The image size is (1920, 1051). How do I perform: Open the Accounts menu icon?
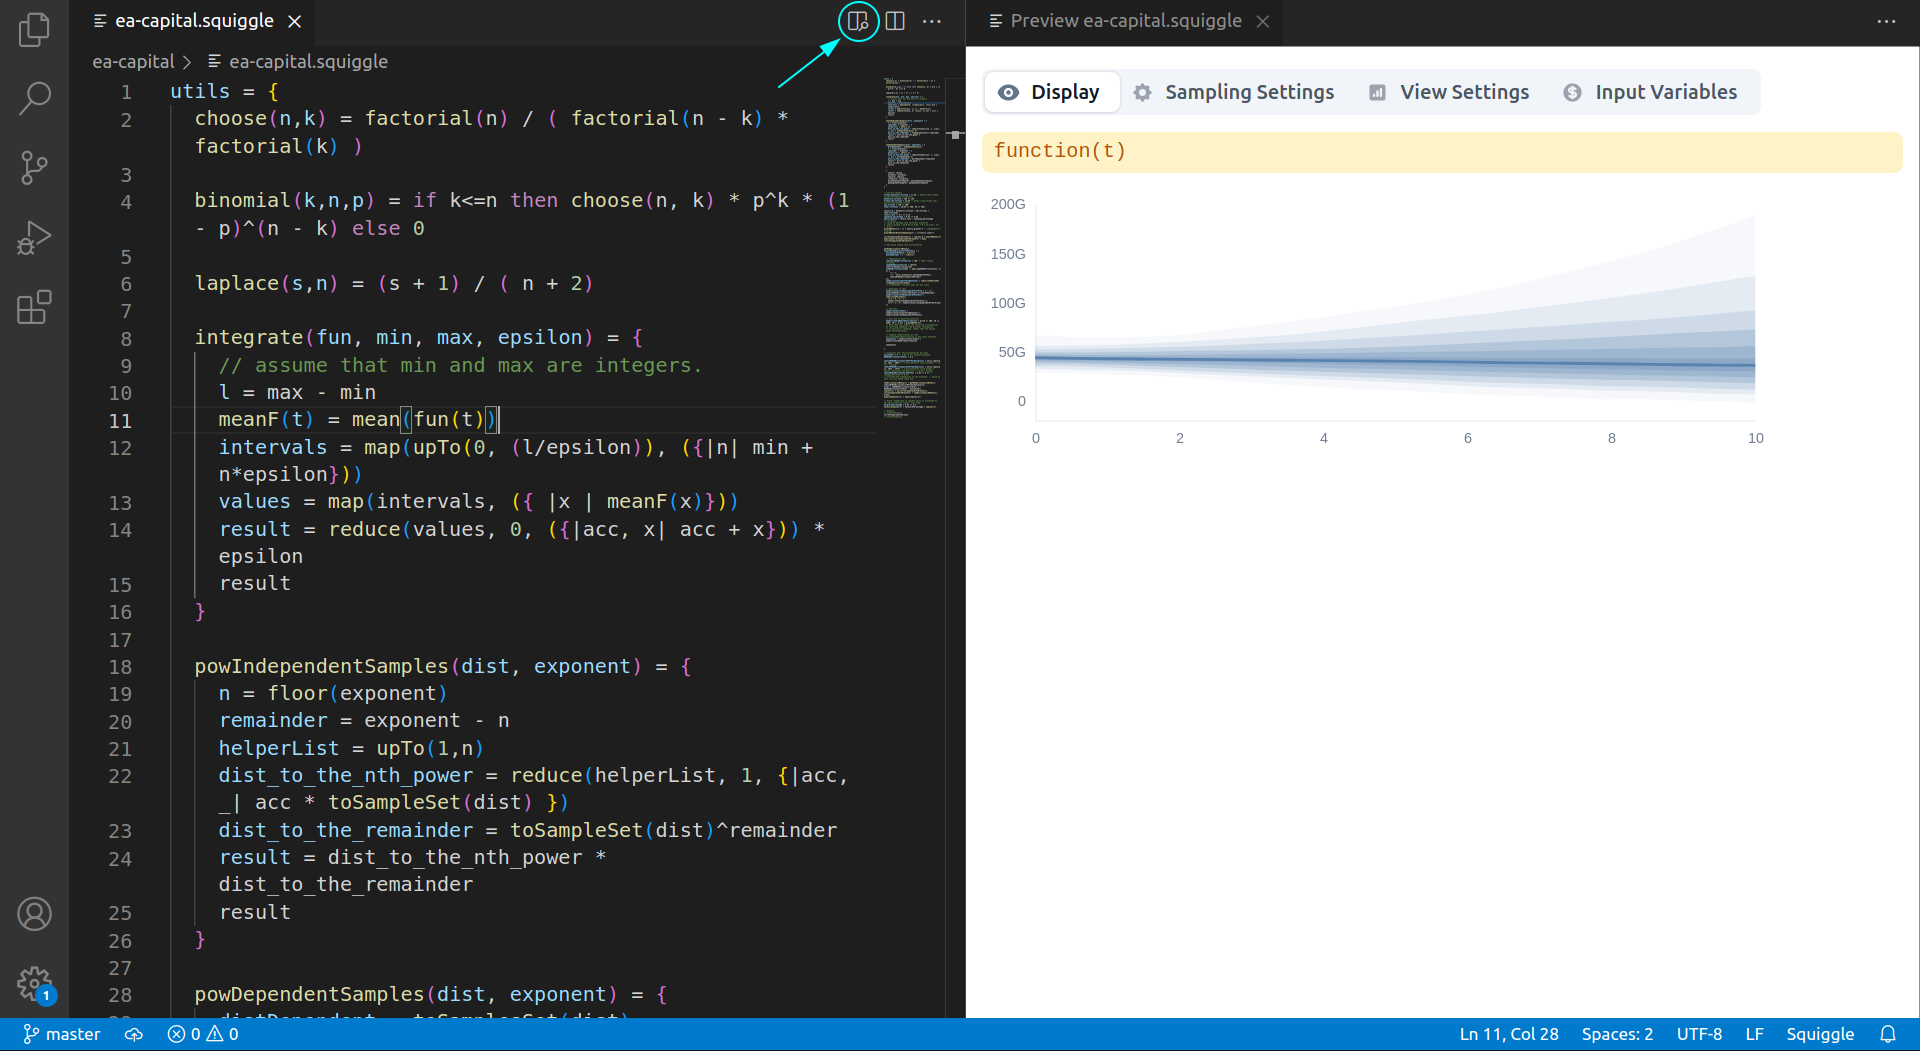pyautogui.click(x=34, y=914)
